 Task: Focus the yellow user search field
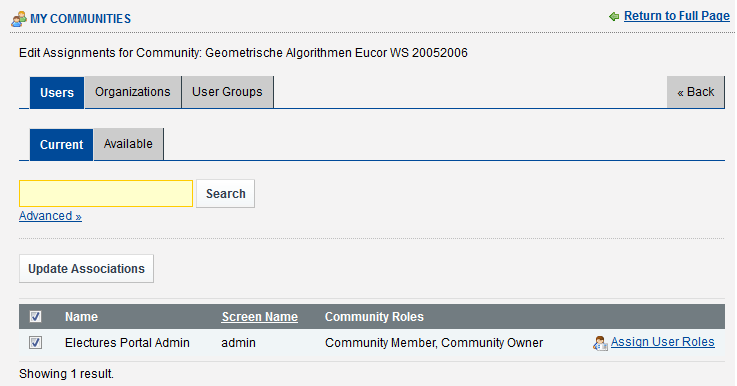pos(106,194)
